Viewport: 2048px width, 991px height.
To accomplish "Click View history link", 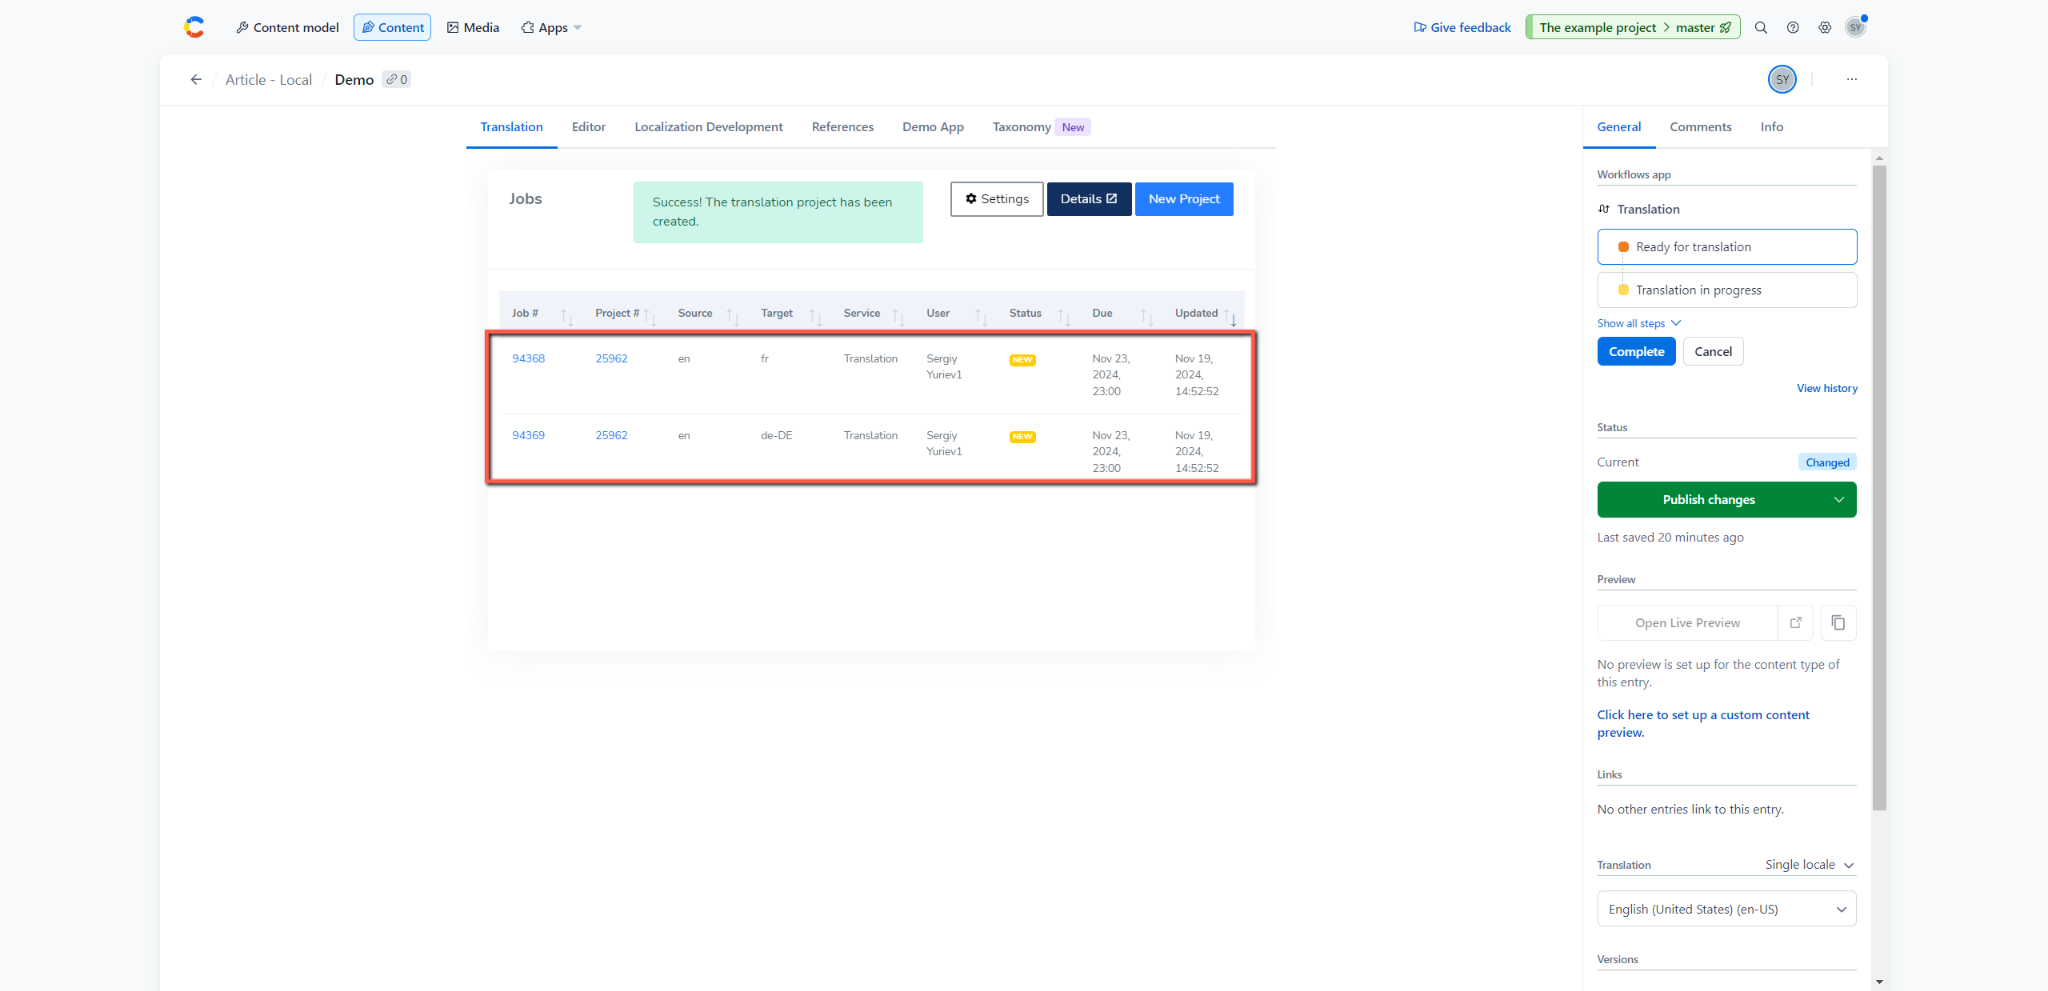I will (x=1827, y=388).
